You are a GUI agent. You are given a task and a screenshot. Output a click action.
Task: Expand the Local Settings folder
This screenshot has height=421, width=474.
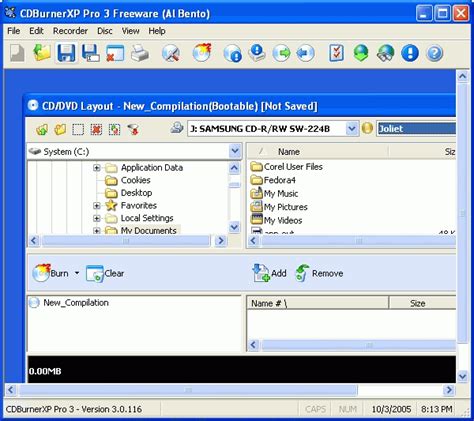pos(97,218)
